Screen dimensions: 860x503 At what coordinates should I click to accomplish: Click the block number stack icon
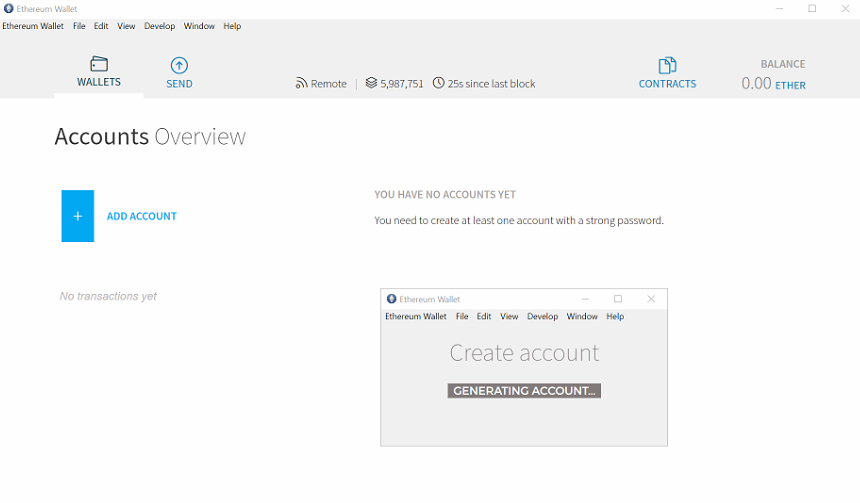[371, 83]
